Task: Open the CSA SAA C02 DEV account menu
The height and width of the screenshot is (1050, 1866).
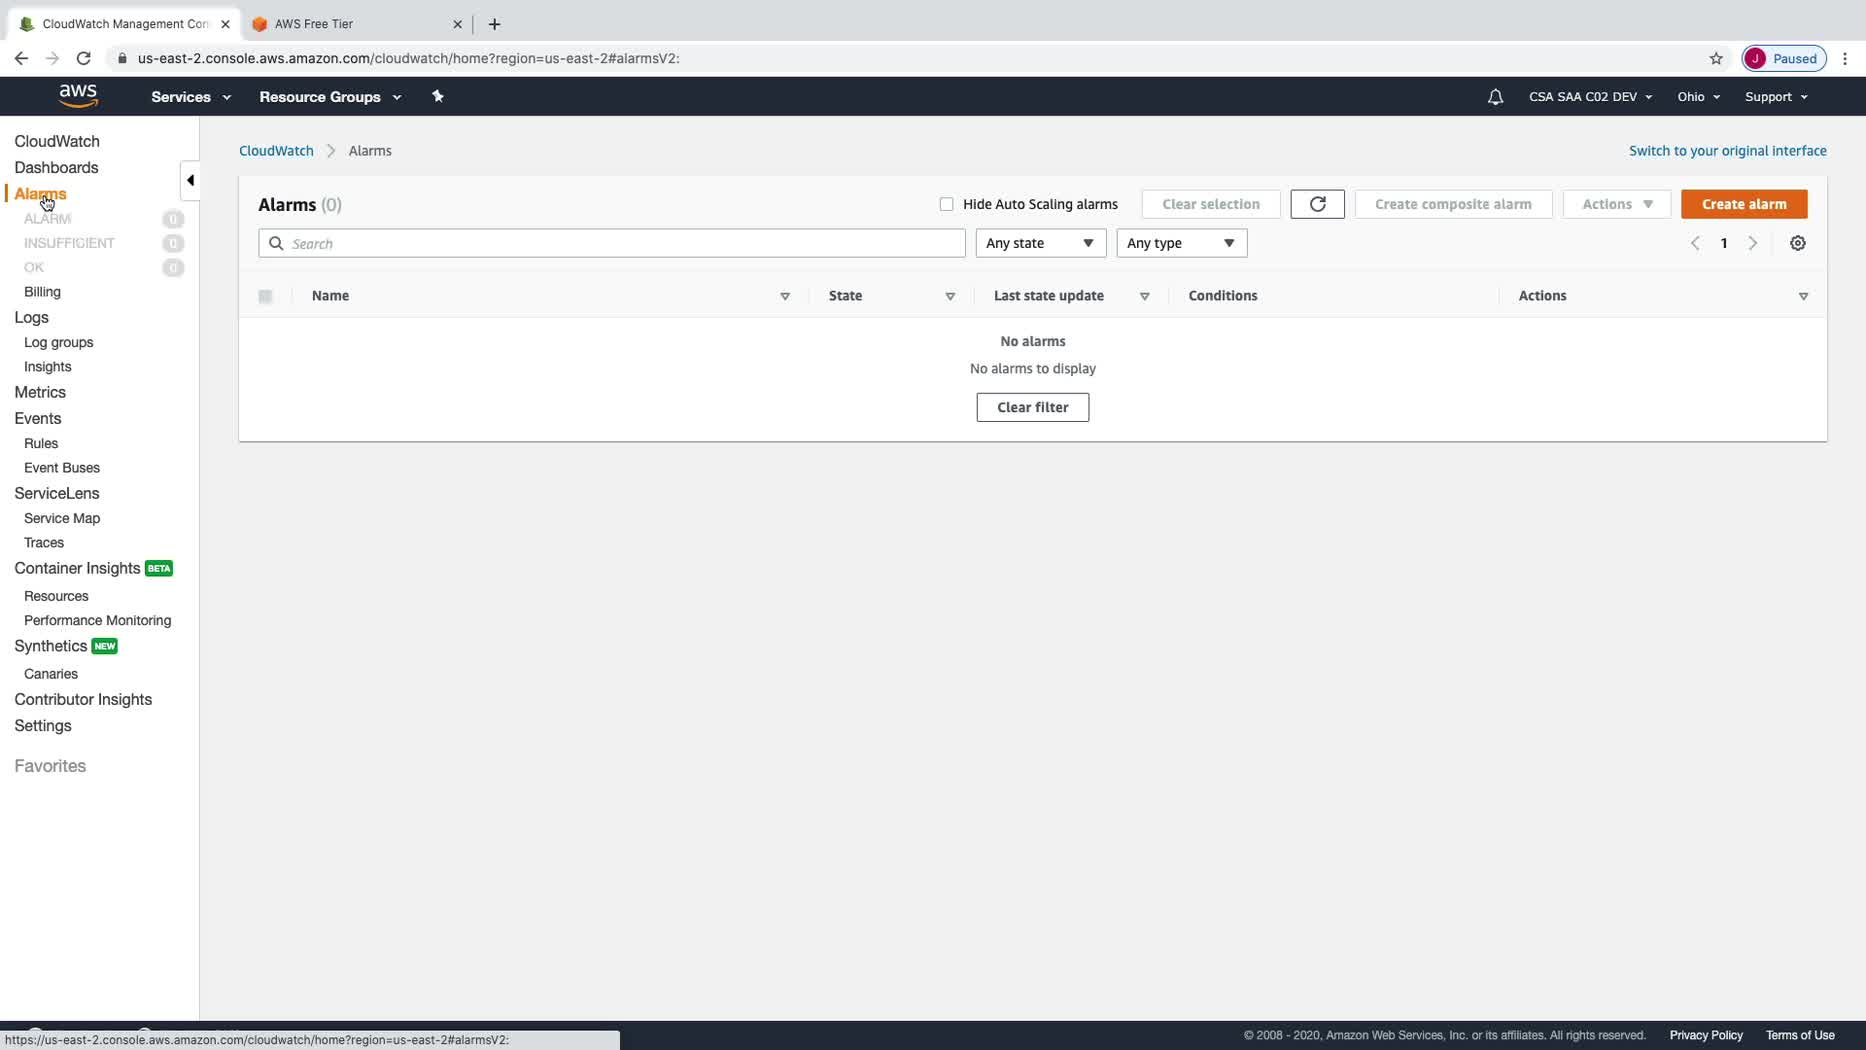Action: point(1590,97)
